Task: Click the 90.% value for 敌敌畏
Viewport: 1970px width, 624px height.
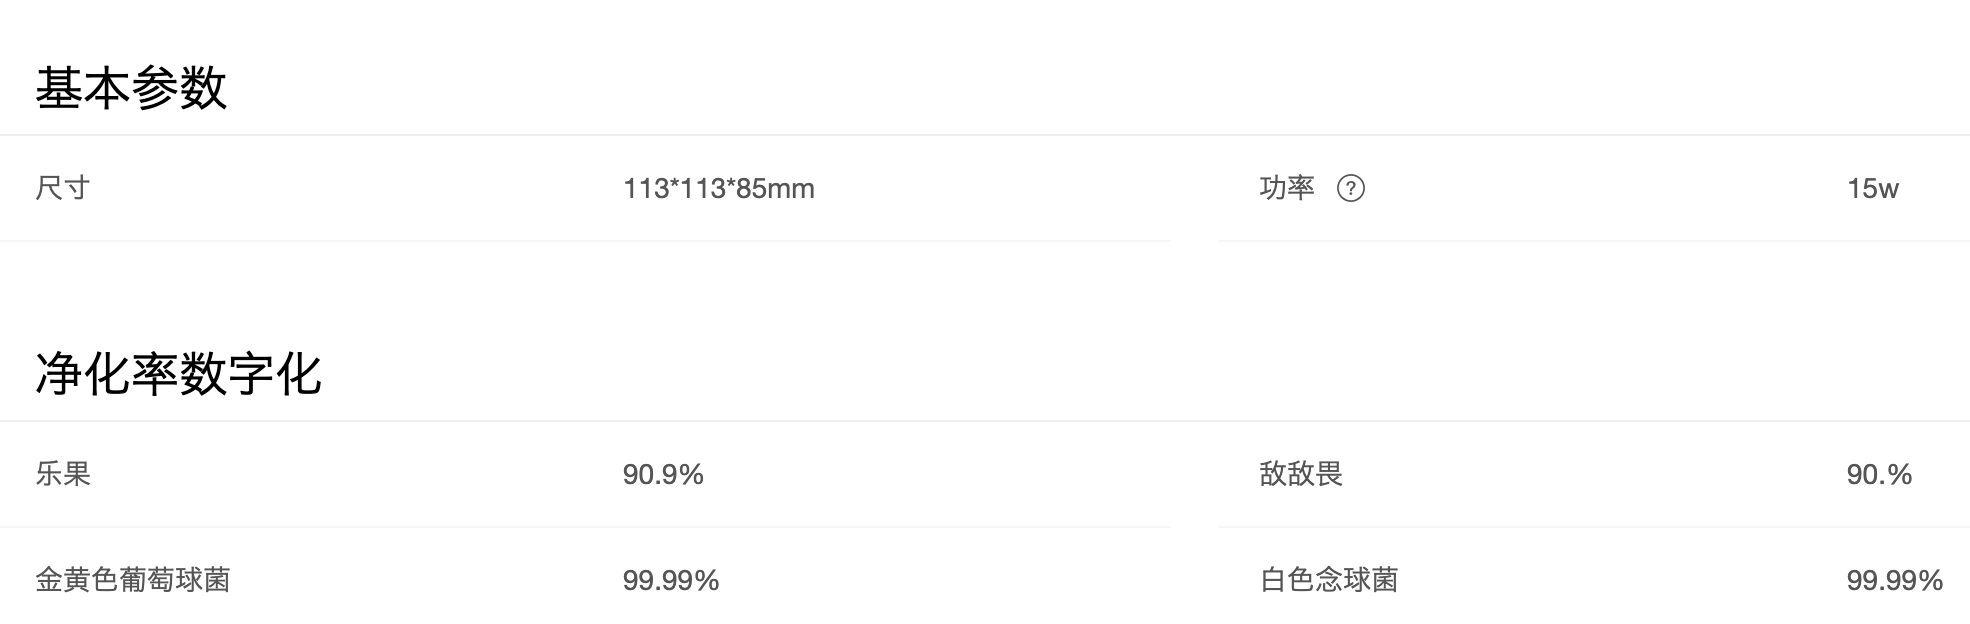Action: click(1879, 474)
